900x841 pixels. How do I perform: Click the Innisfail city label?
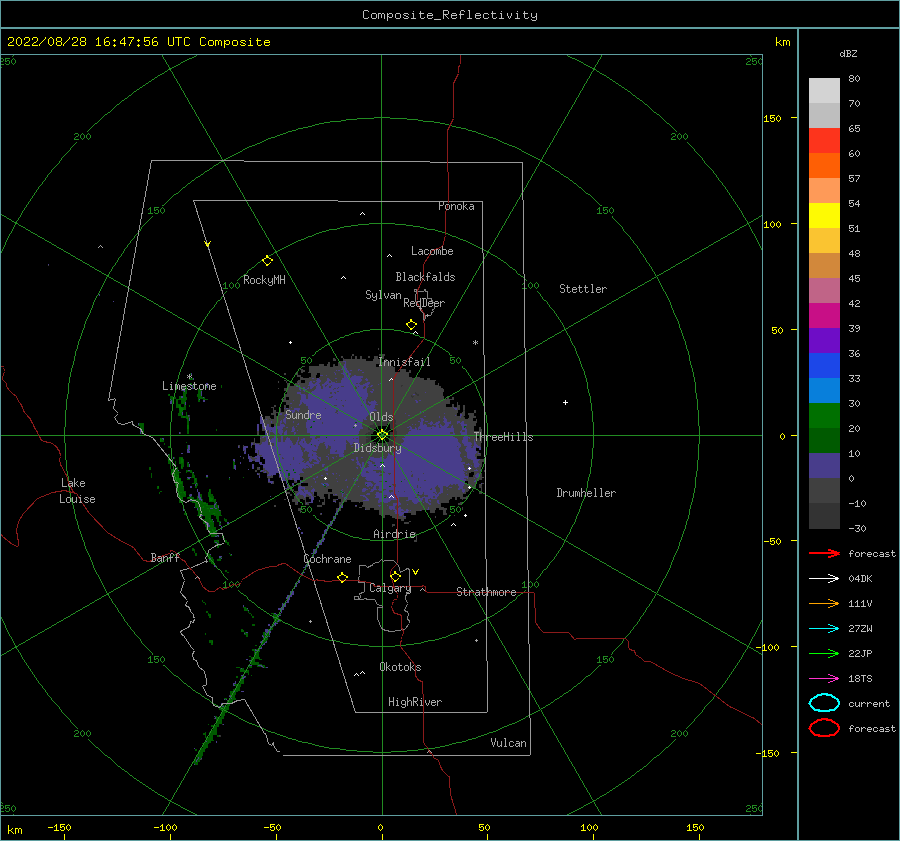[404, 362]
